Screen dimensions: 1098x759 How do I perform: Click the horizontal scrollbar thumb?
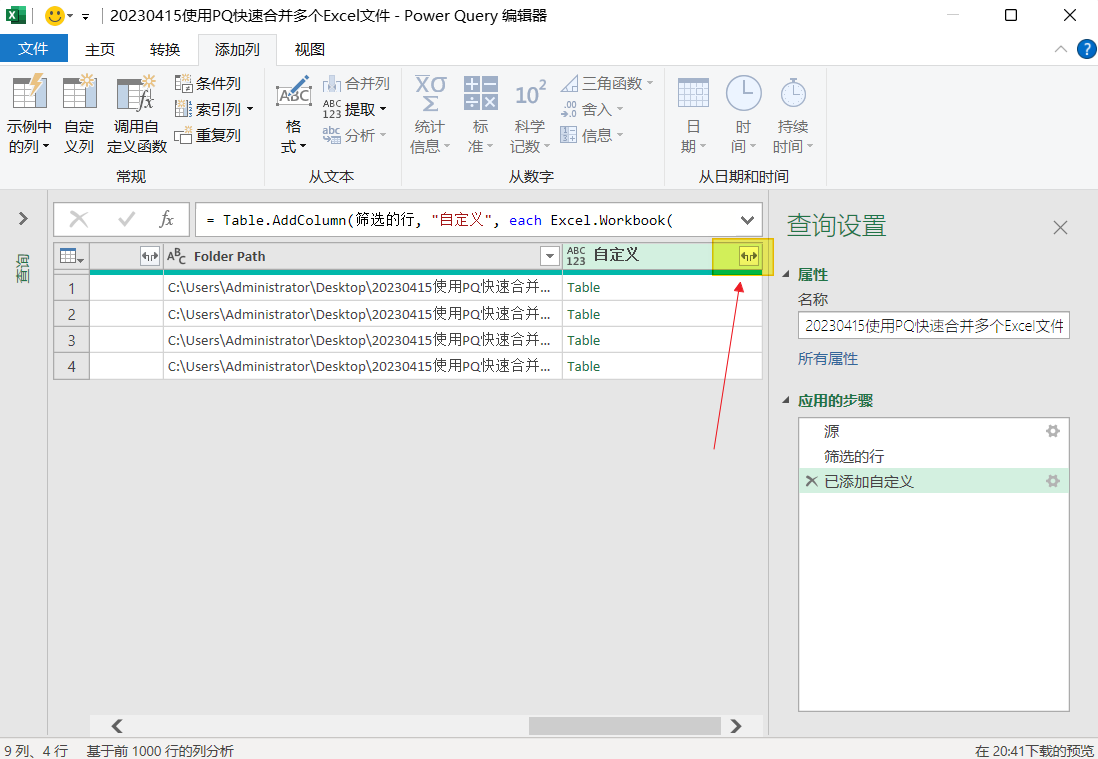(625, 725)
